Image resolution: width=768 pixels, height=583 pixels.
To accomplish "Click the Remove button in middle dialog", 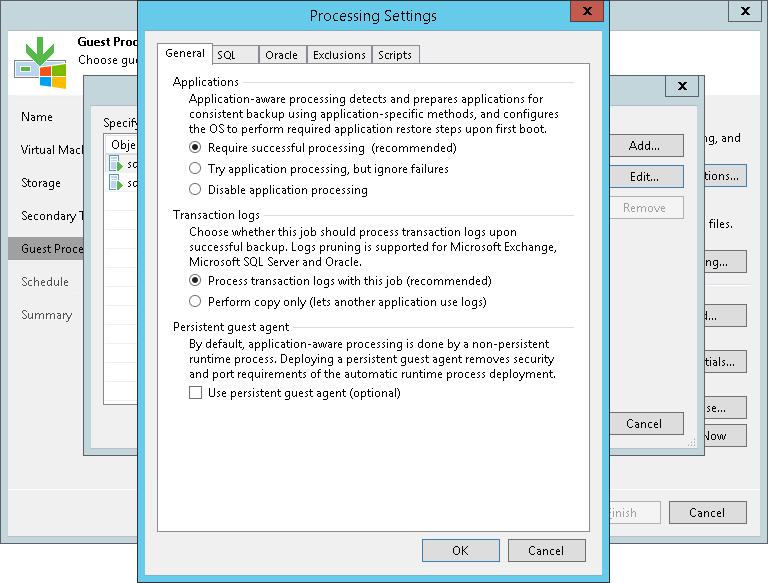I will [x=645, y=208].
